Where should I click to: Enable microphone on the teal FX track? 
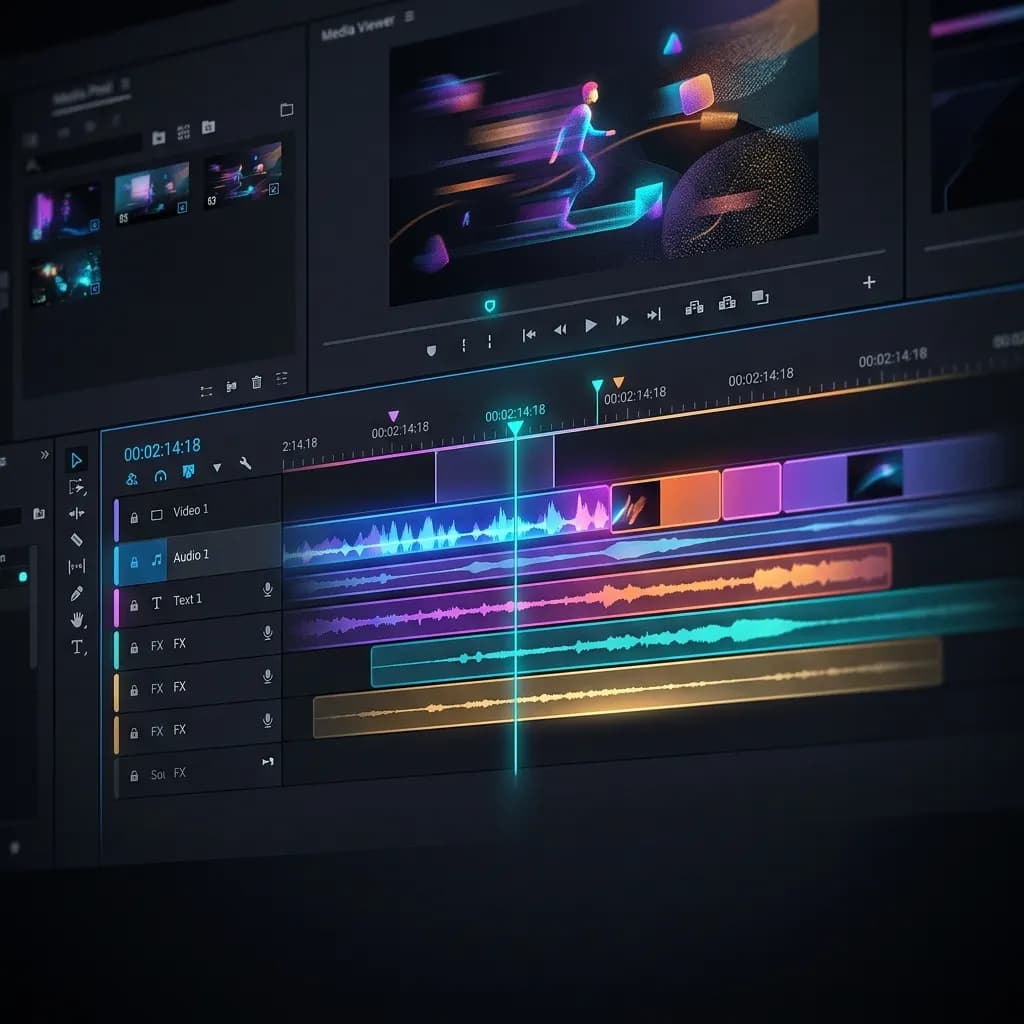(x=267, y=633)
